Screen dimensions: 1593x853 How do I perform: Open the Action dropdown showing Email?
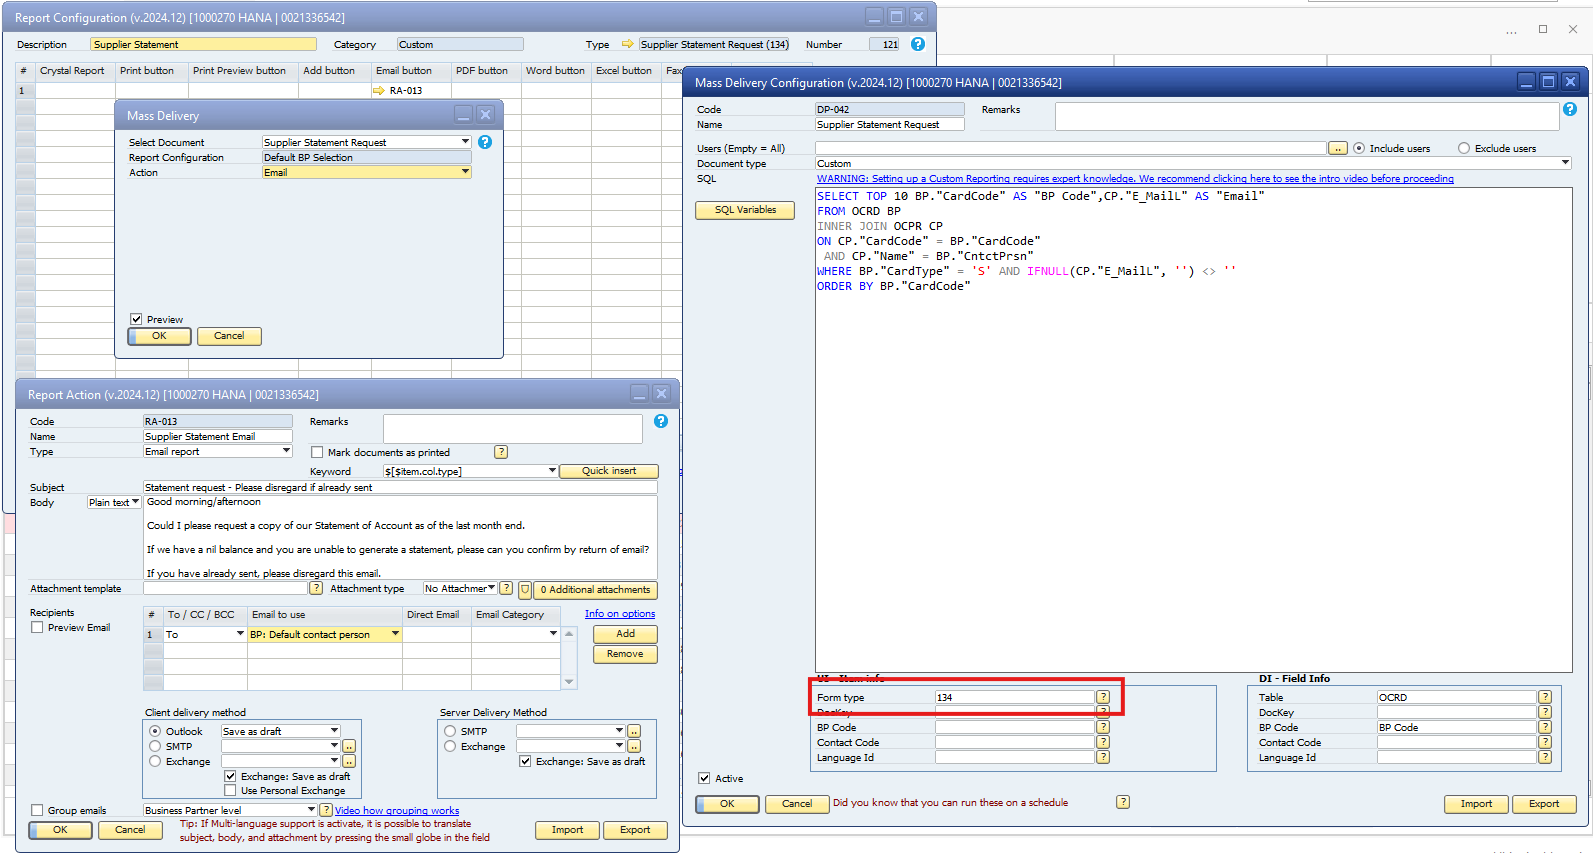coord(465,172)
